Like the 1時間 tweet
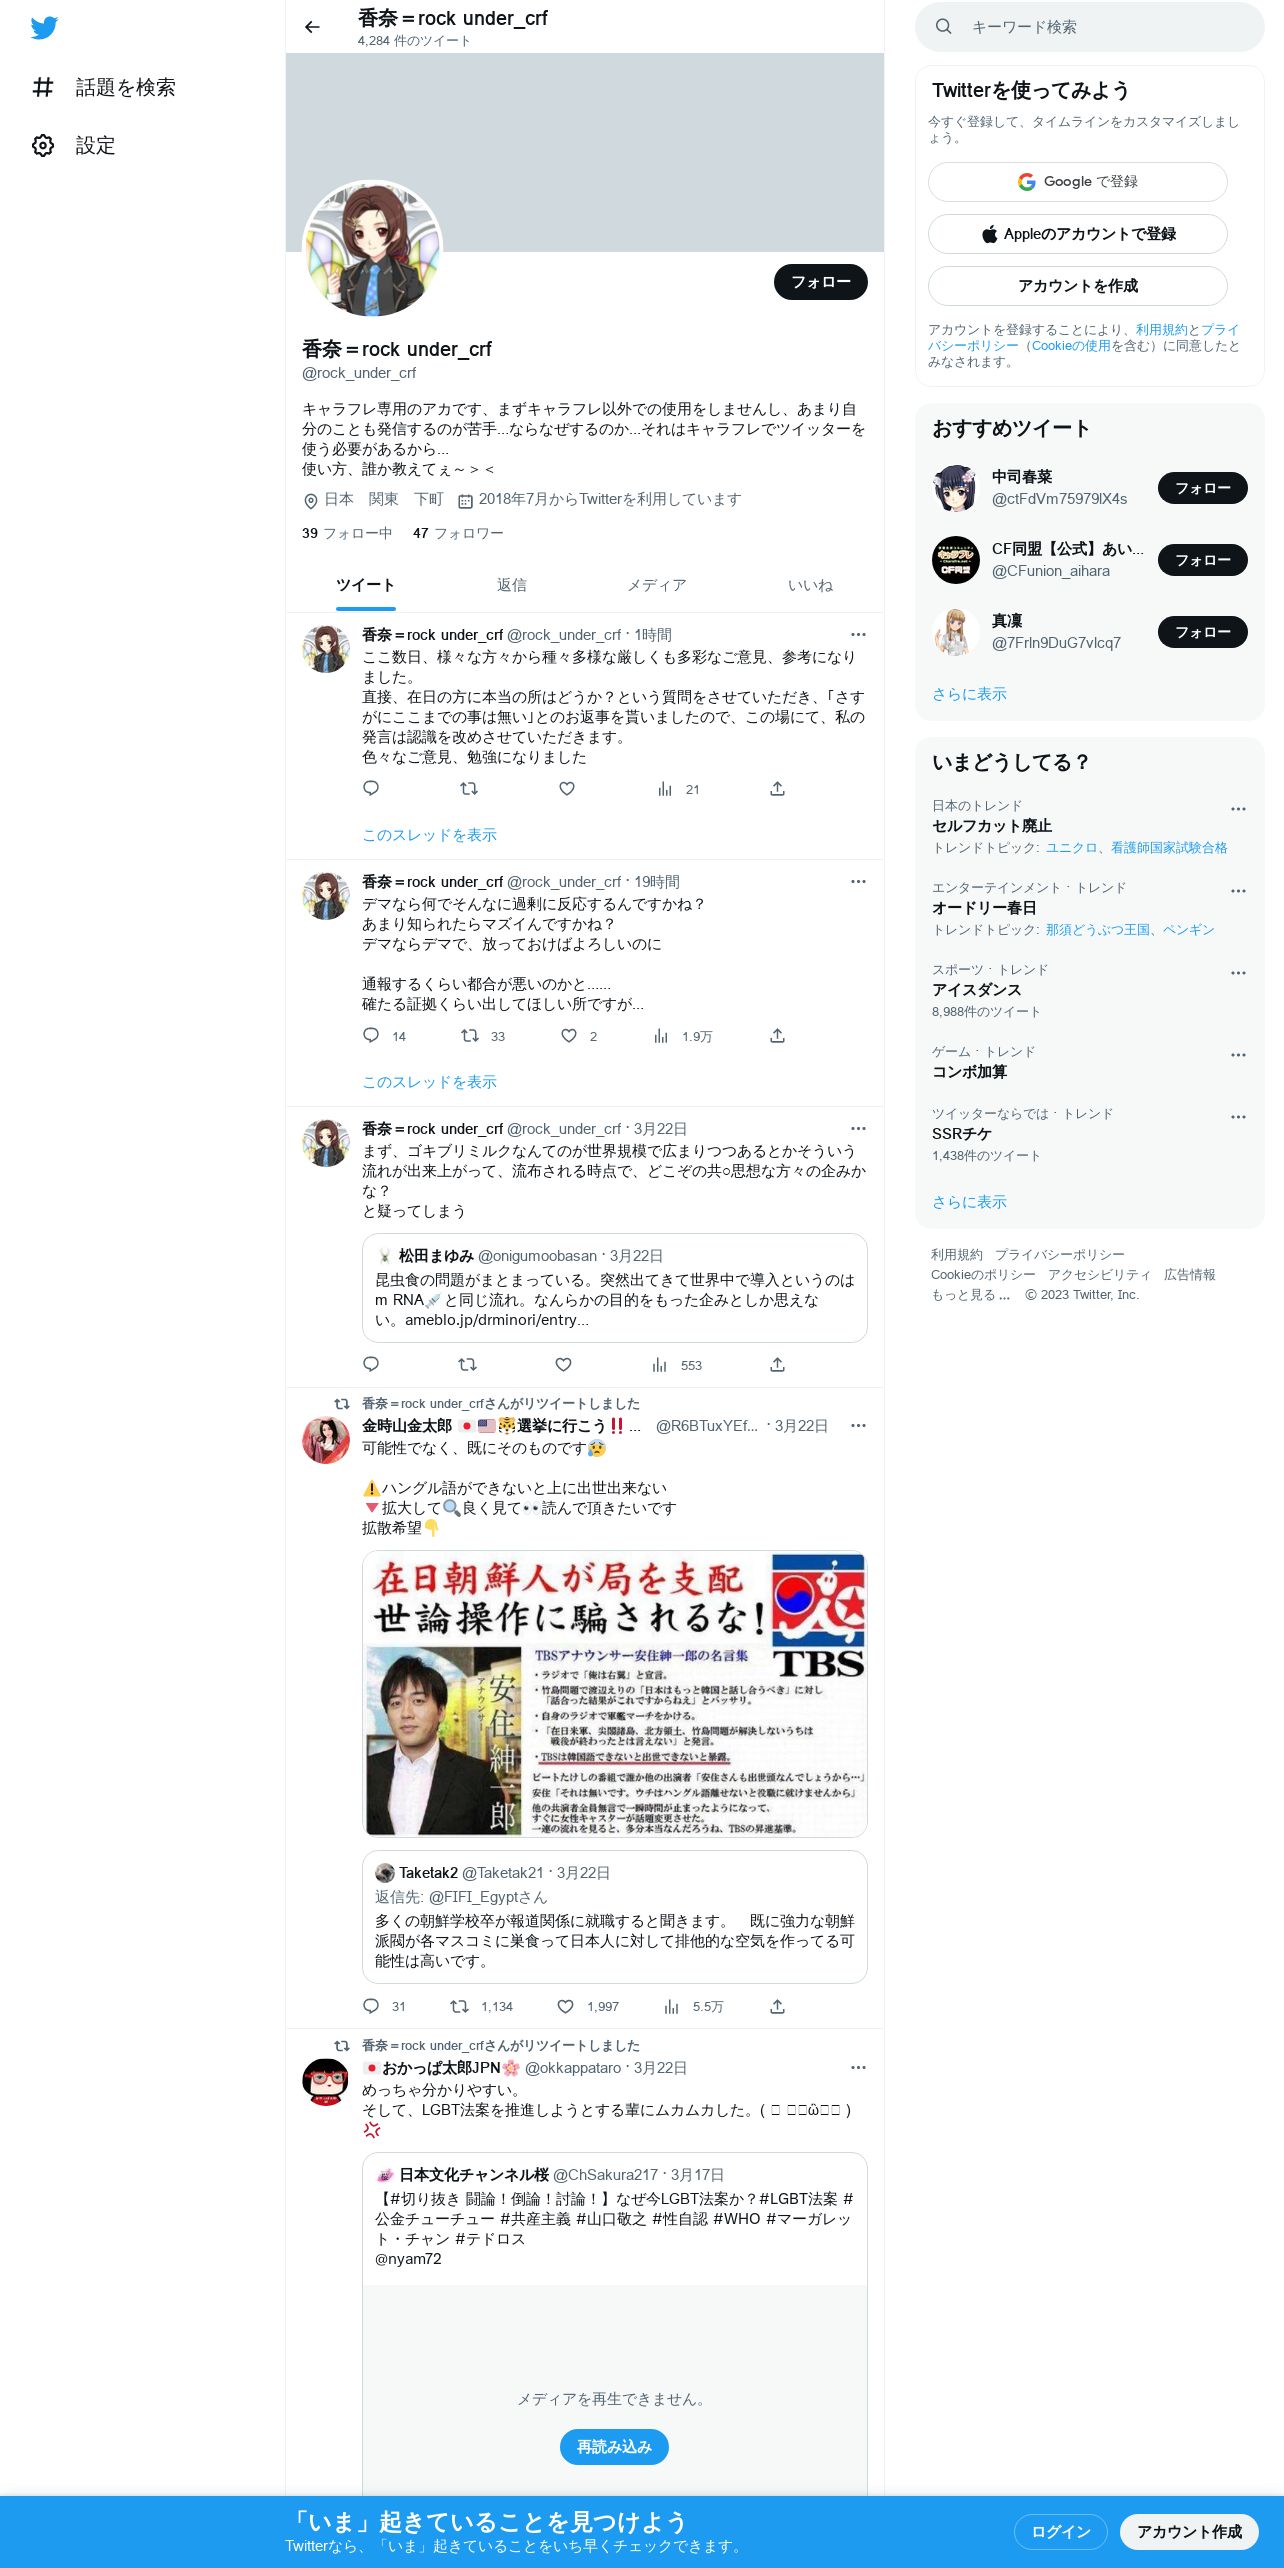 pos(567,789)
